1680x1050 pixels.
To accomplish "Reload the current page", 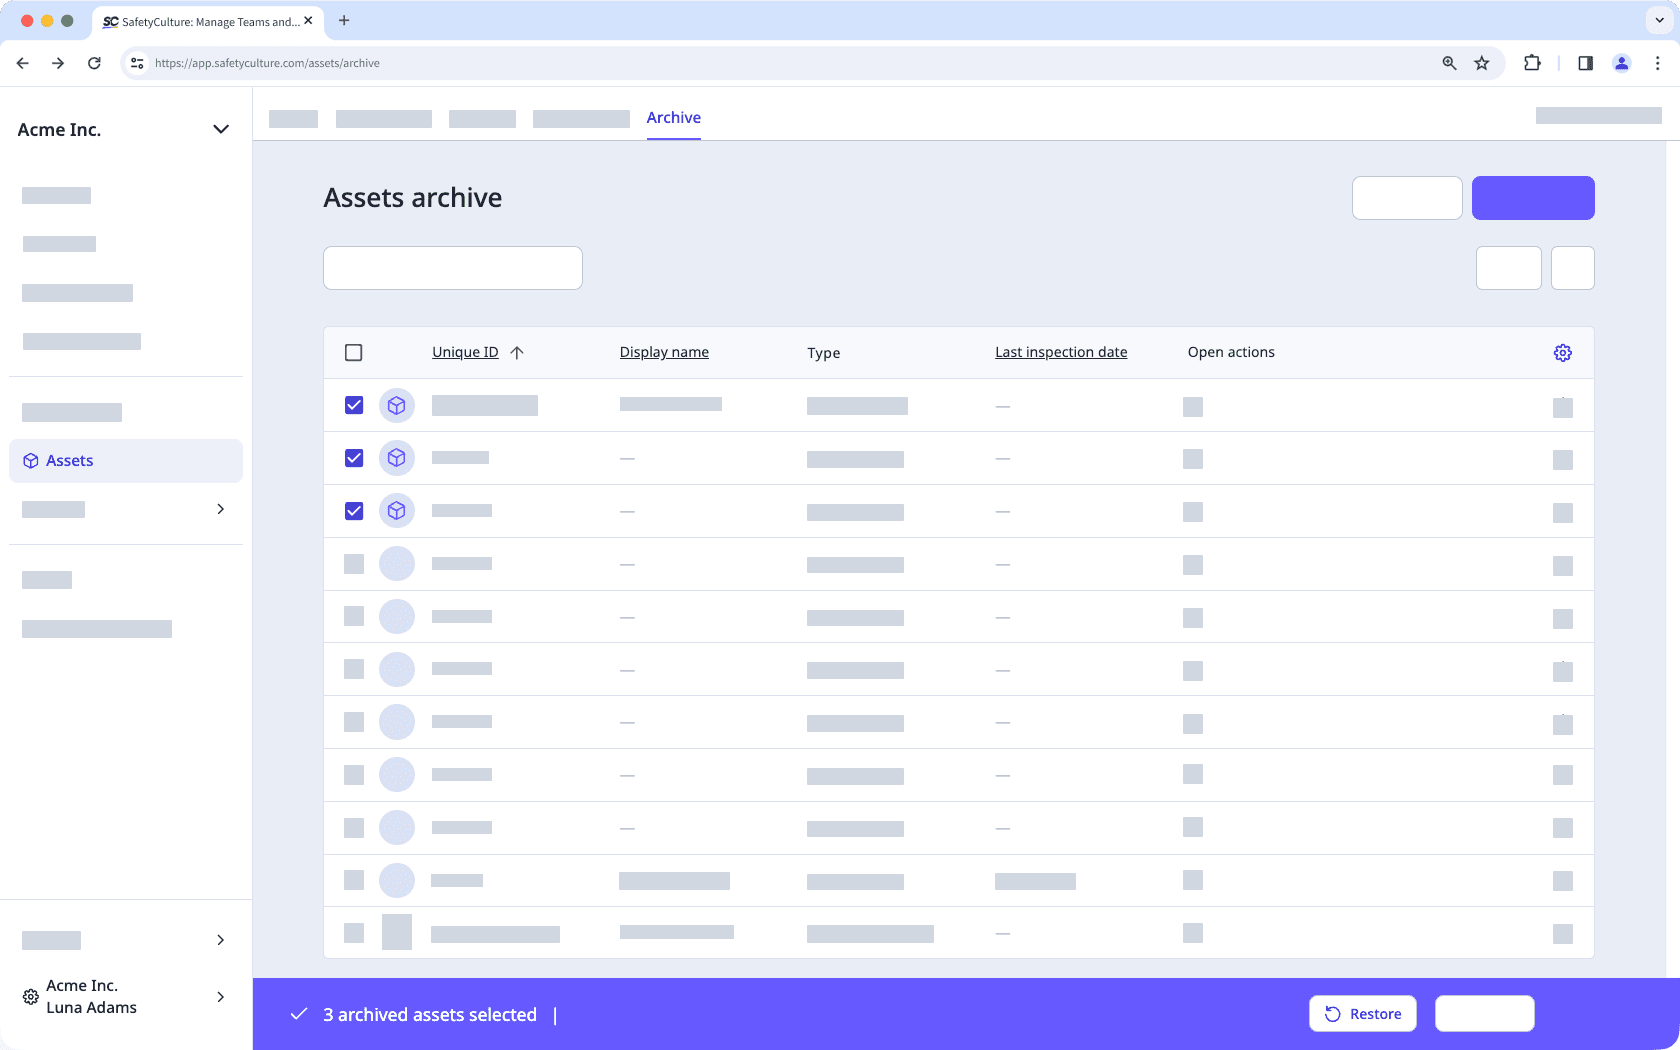I will tap(94, 62).
